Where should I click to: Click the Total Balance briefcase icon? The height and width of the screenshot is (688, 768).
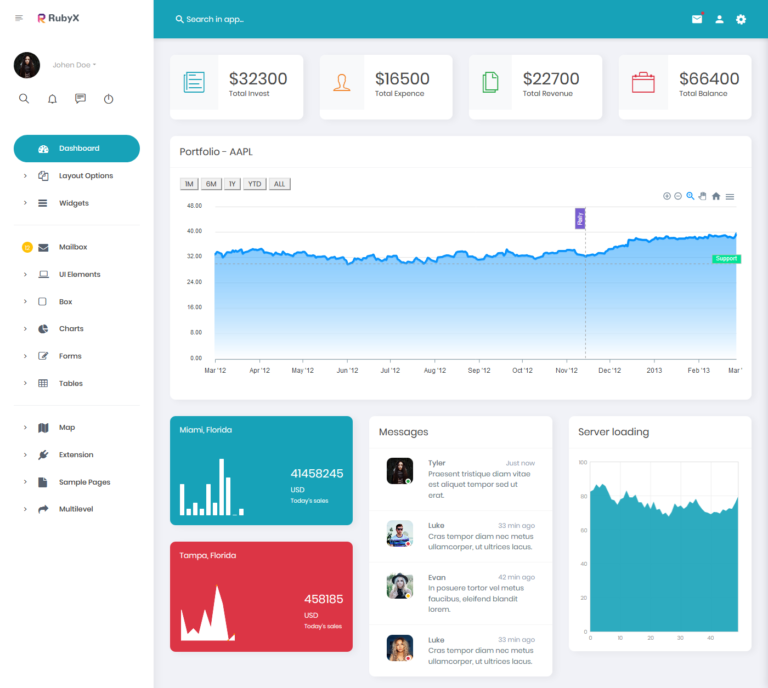(643, 82)
